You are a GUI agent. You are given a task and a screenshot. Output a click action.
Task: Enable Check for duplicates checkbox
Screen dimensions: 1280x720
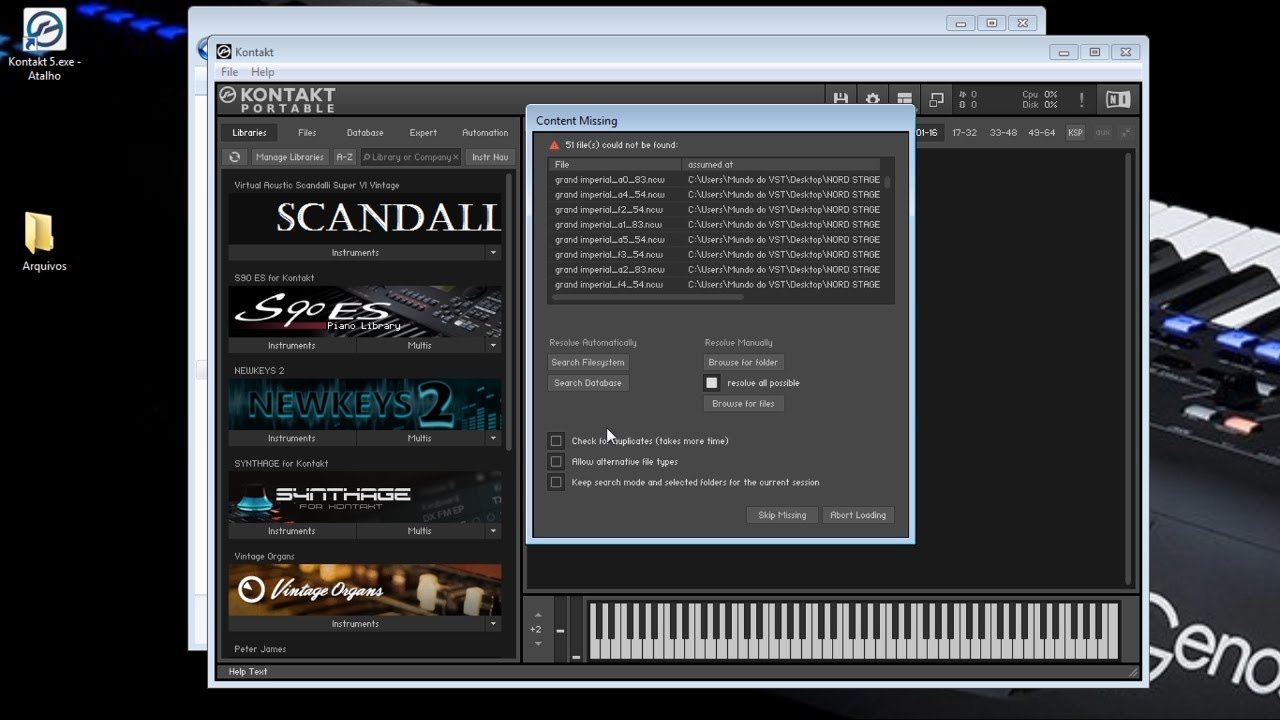point(556,441)
